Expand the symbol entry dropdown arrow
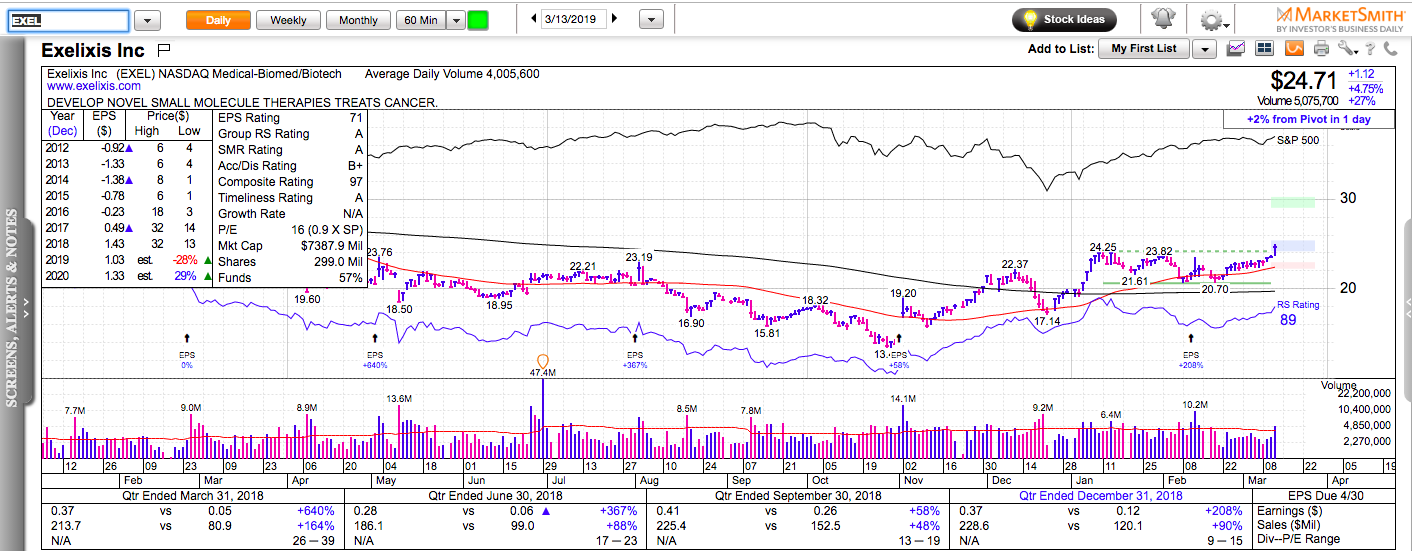 147,20
